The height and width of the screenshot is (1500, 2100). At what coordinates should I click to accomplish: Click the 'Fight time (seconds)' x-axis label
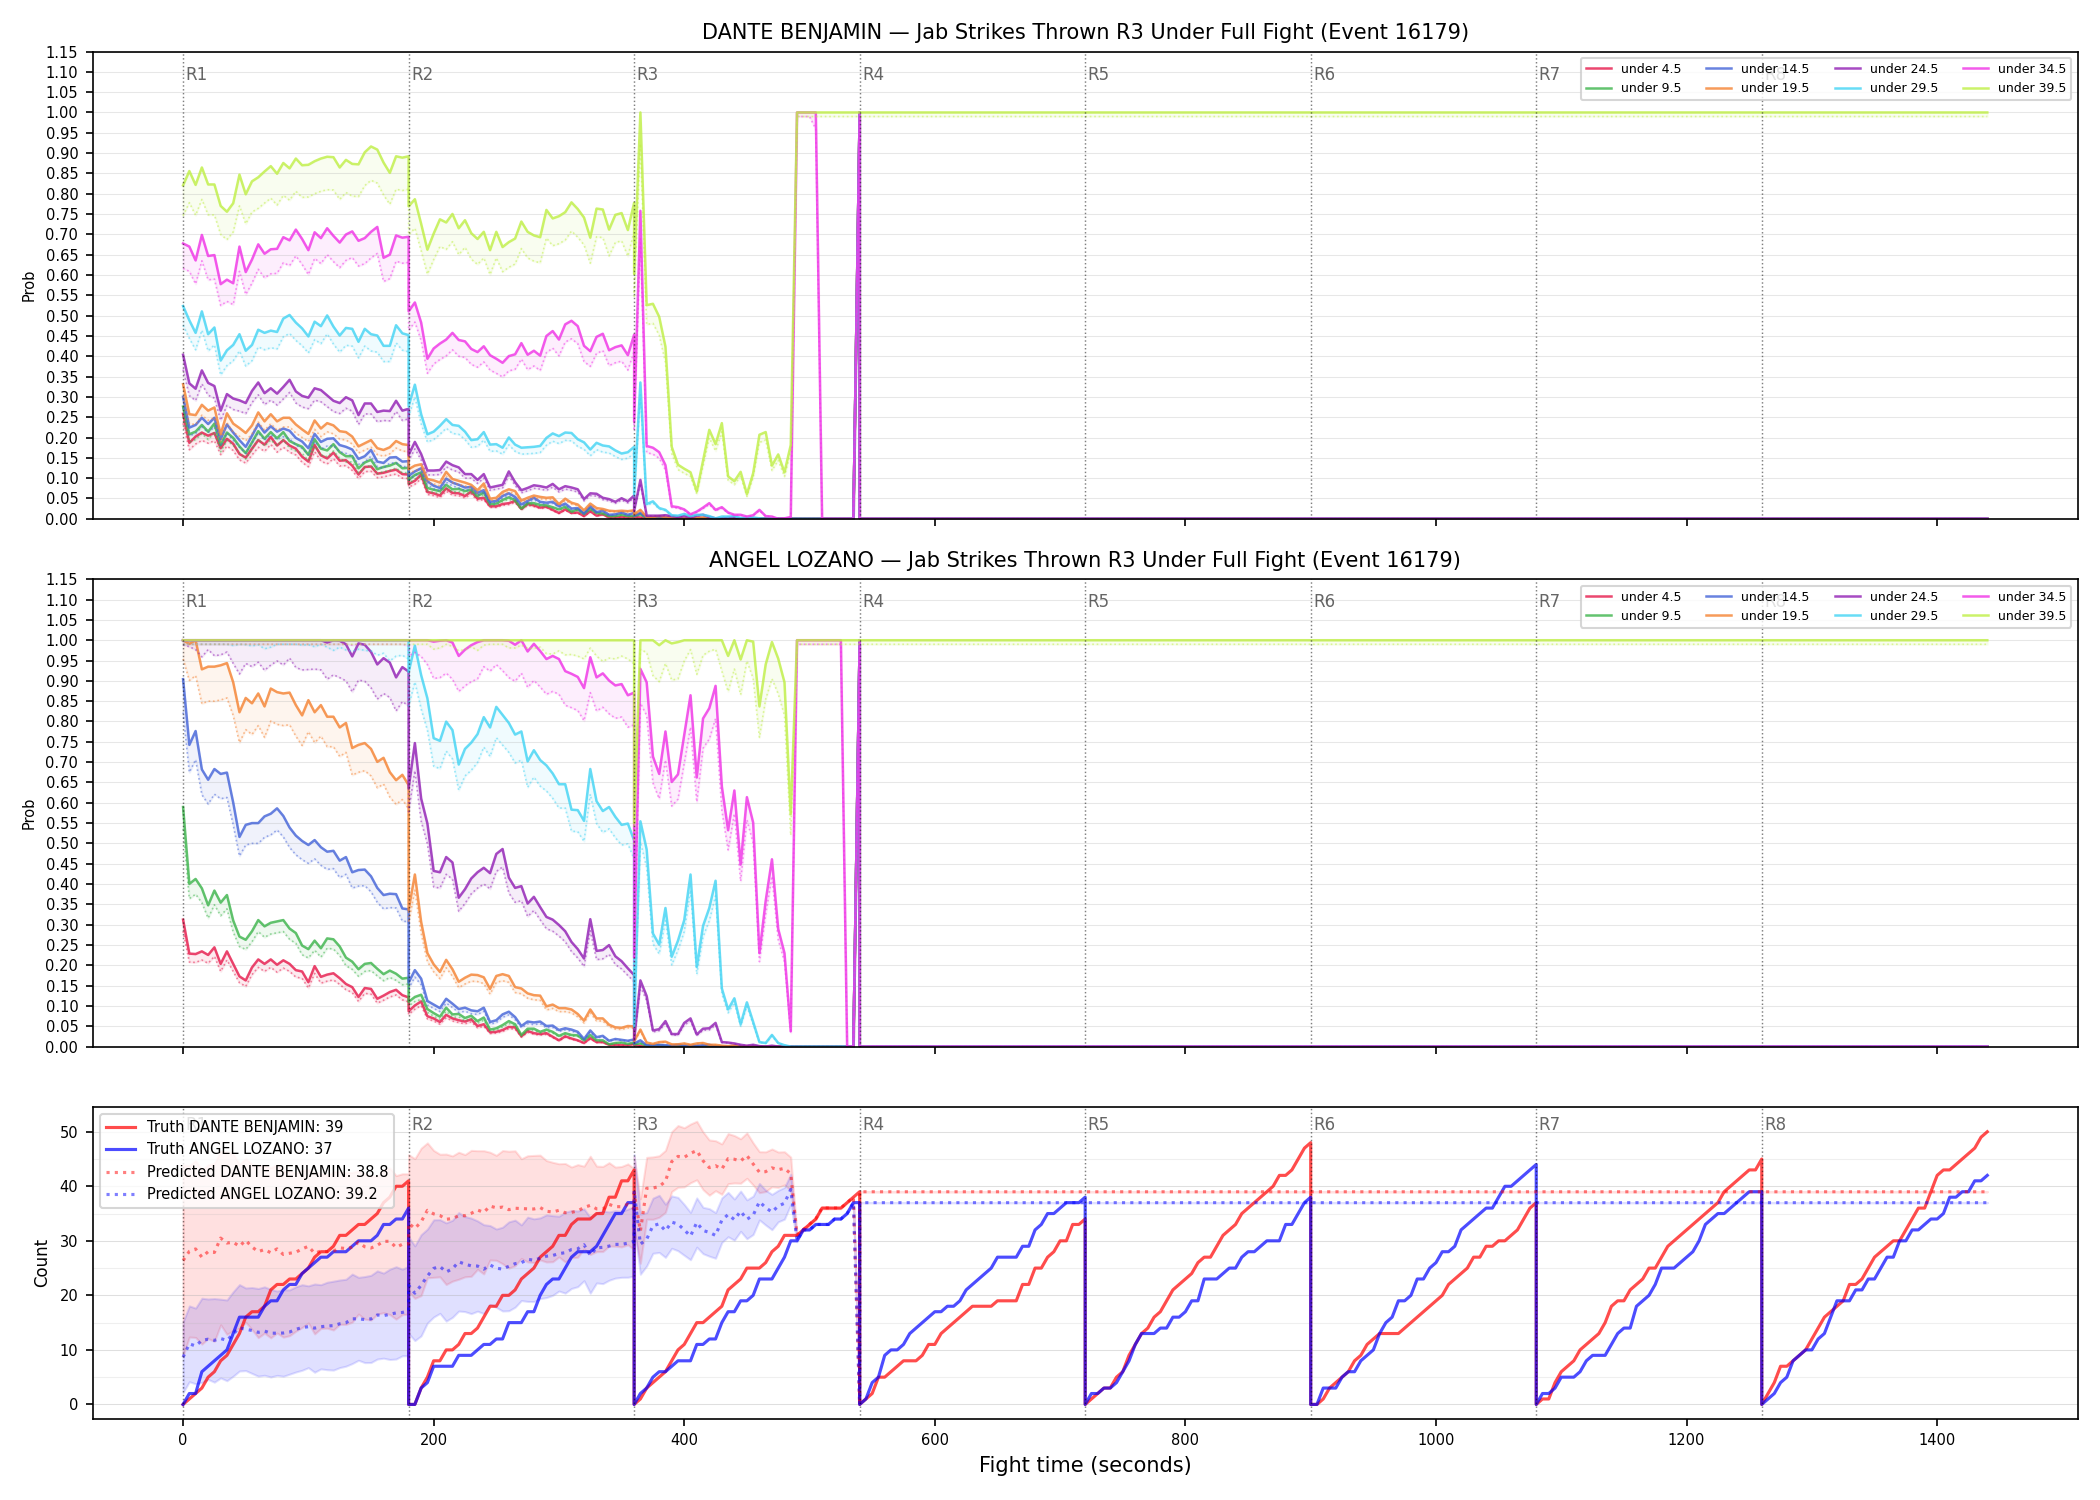(x=1085, y=1465)
